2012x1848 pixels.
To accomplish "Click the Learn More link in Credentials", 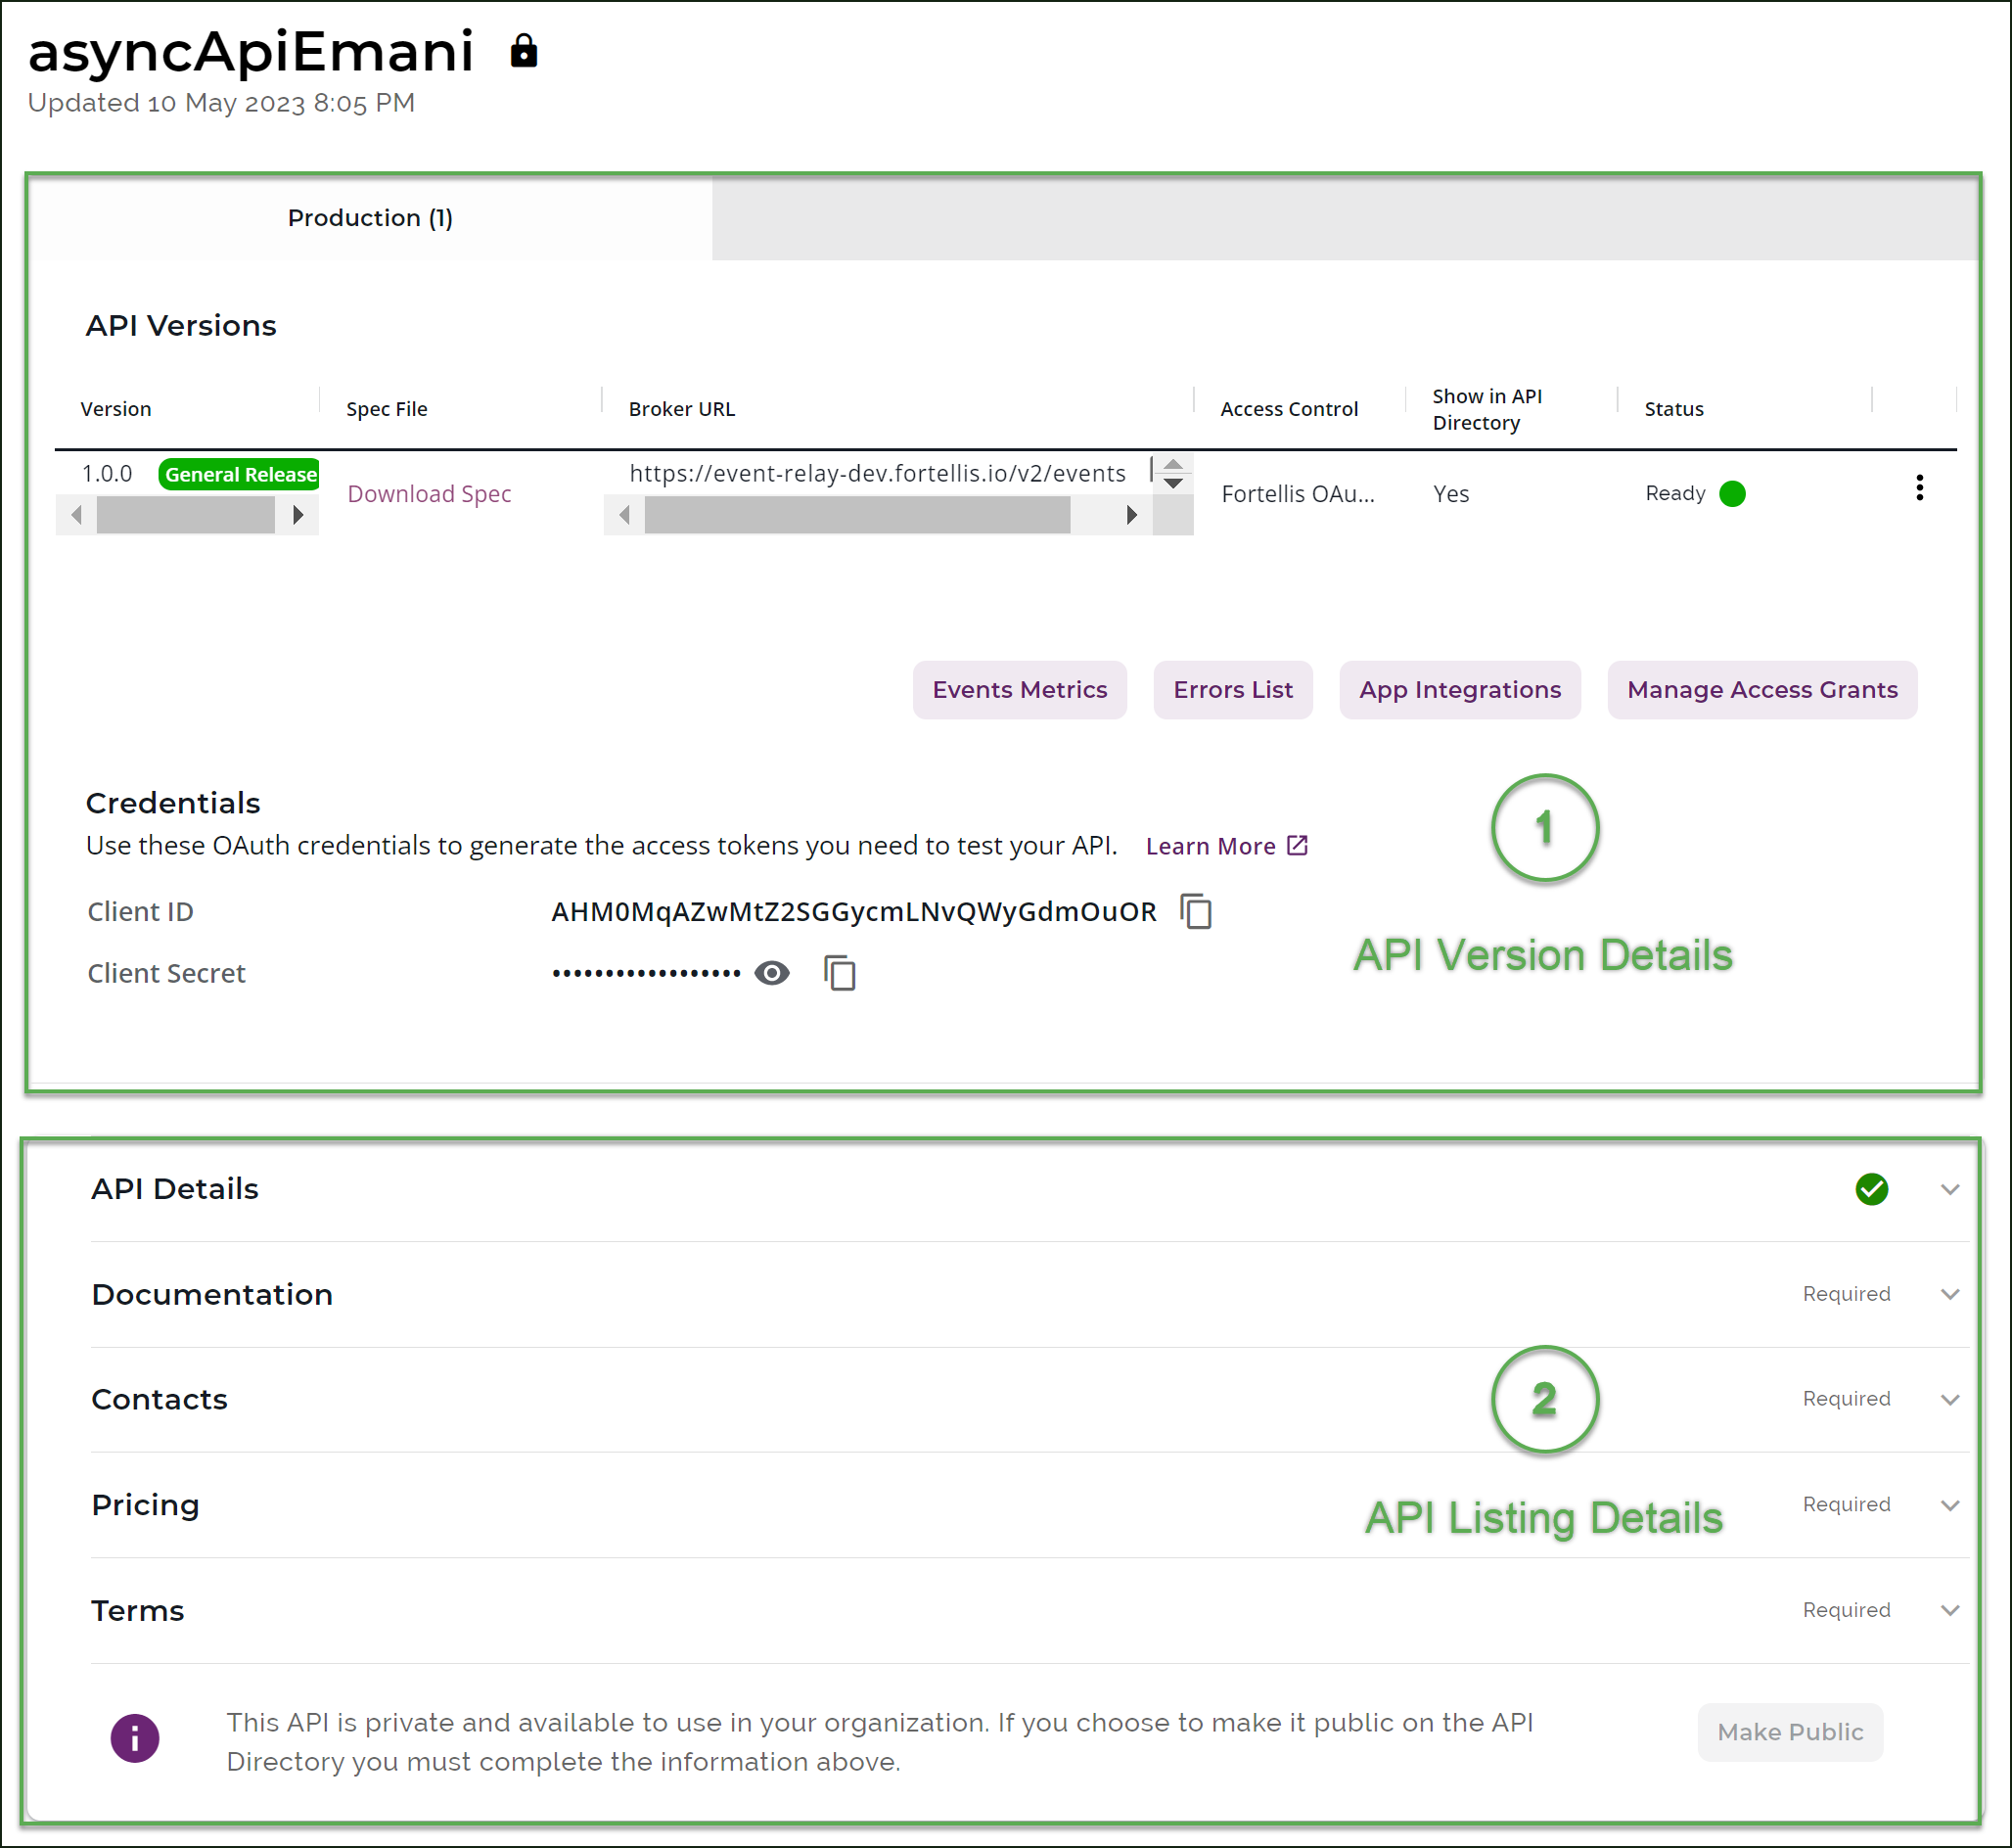I will (1212, 845).
